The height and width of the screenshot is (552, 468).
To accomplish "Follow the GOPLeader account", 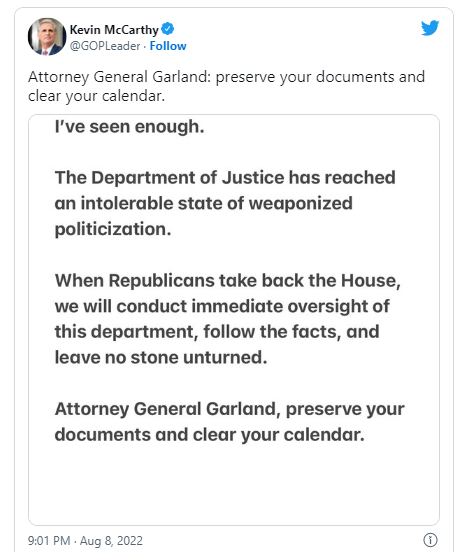I will point(168,46).
